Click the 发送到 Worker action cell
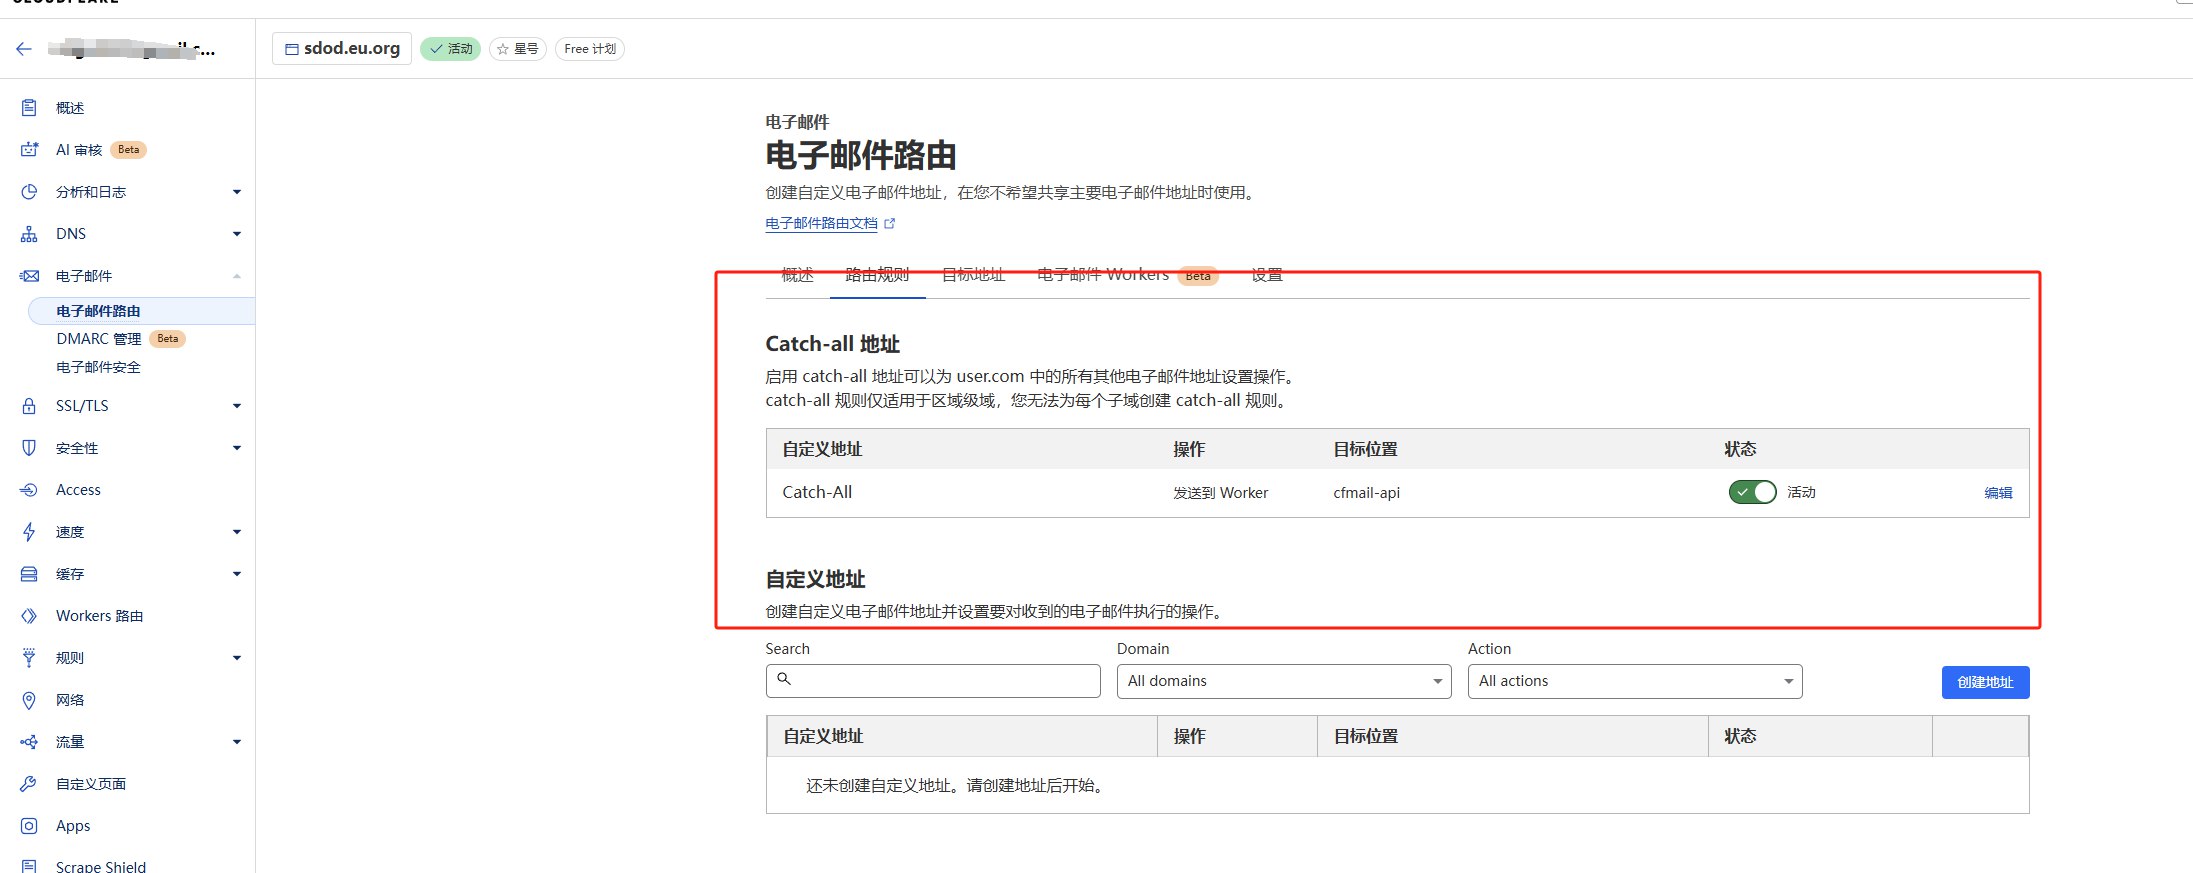 (1220, 492)
